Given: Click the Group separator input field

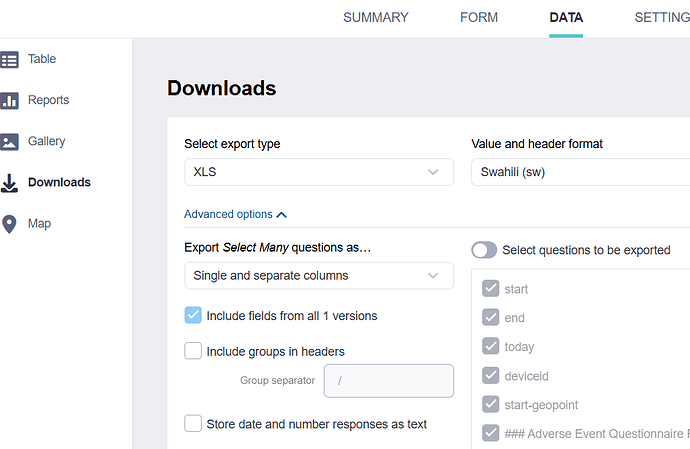Looking at the screenshot, I should click(x=389, y=381).
